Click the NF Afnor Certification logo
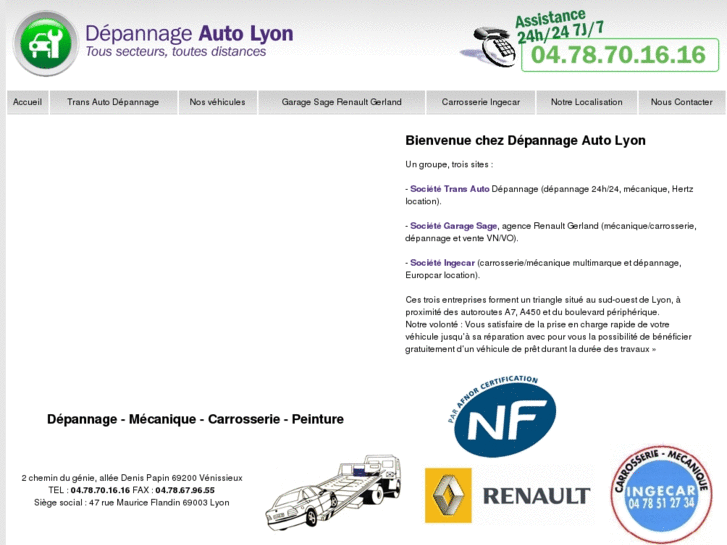The image size is (727, 545). 502,416
